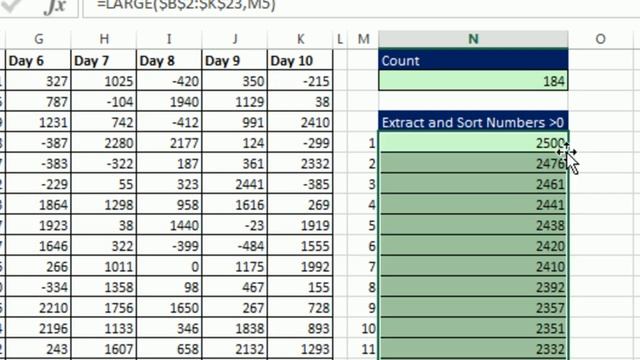This screenshot has height=360, width=640.
Task: Click the Day 10 header cell
Action: click(x=300, y=61)
